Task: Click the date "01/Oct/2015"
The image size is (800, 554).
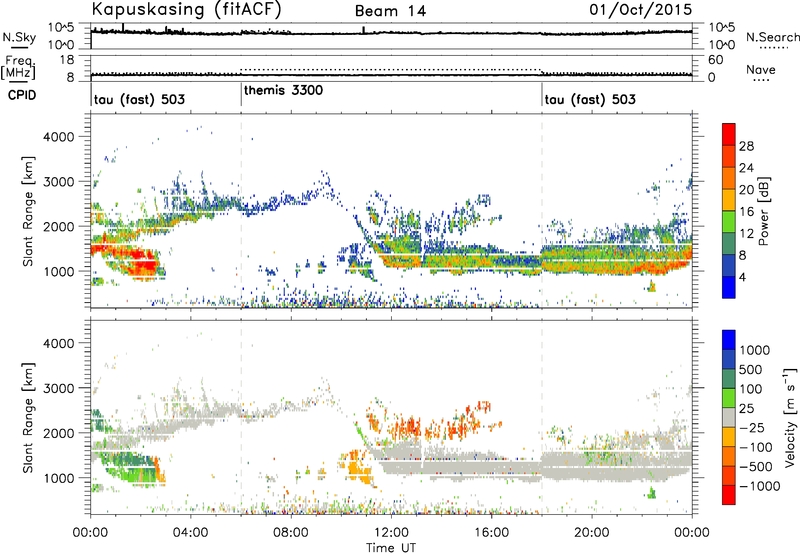Action: pyautogui.click(x=641, y=10)
